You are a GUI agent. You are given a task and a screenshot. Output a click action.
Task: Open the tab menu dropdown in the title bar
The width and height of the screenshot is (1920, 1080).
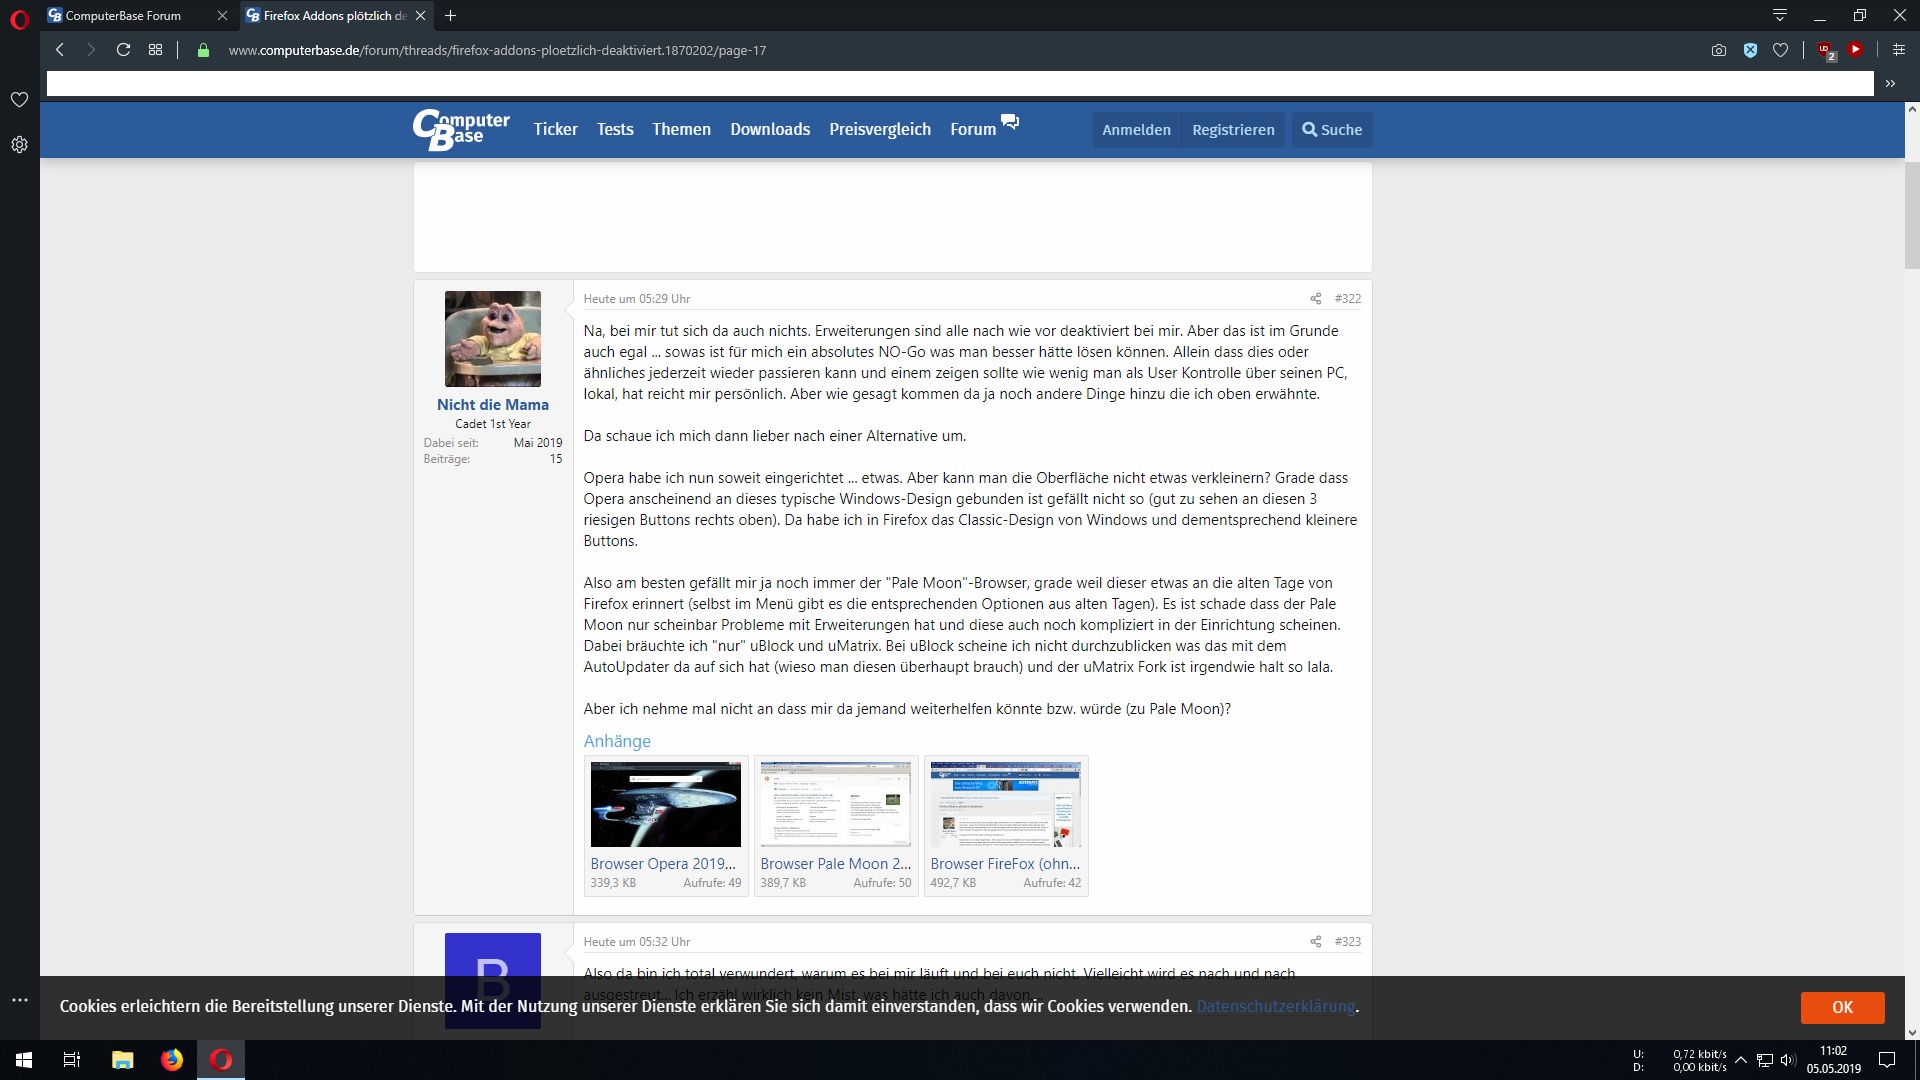coord(1779,15)
